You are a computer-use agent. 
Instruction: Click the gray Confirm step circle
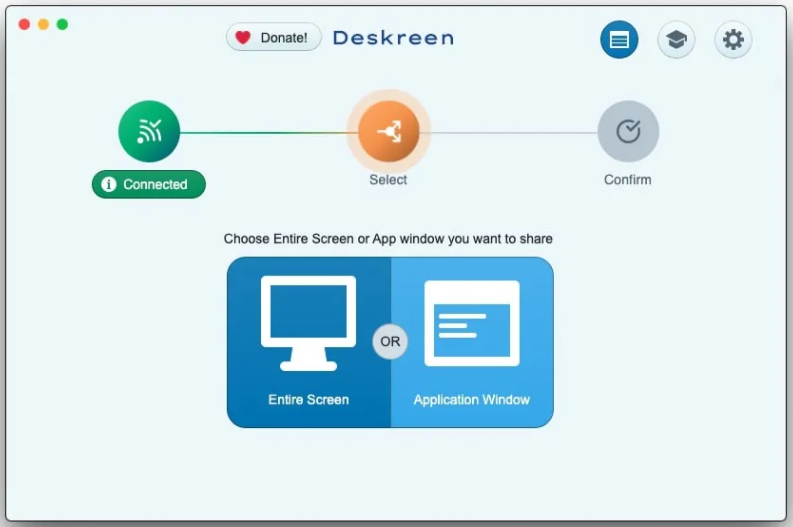tap(628, 131)
